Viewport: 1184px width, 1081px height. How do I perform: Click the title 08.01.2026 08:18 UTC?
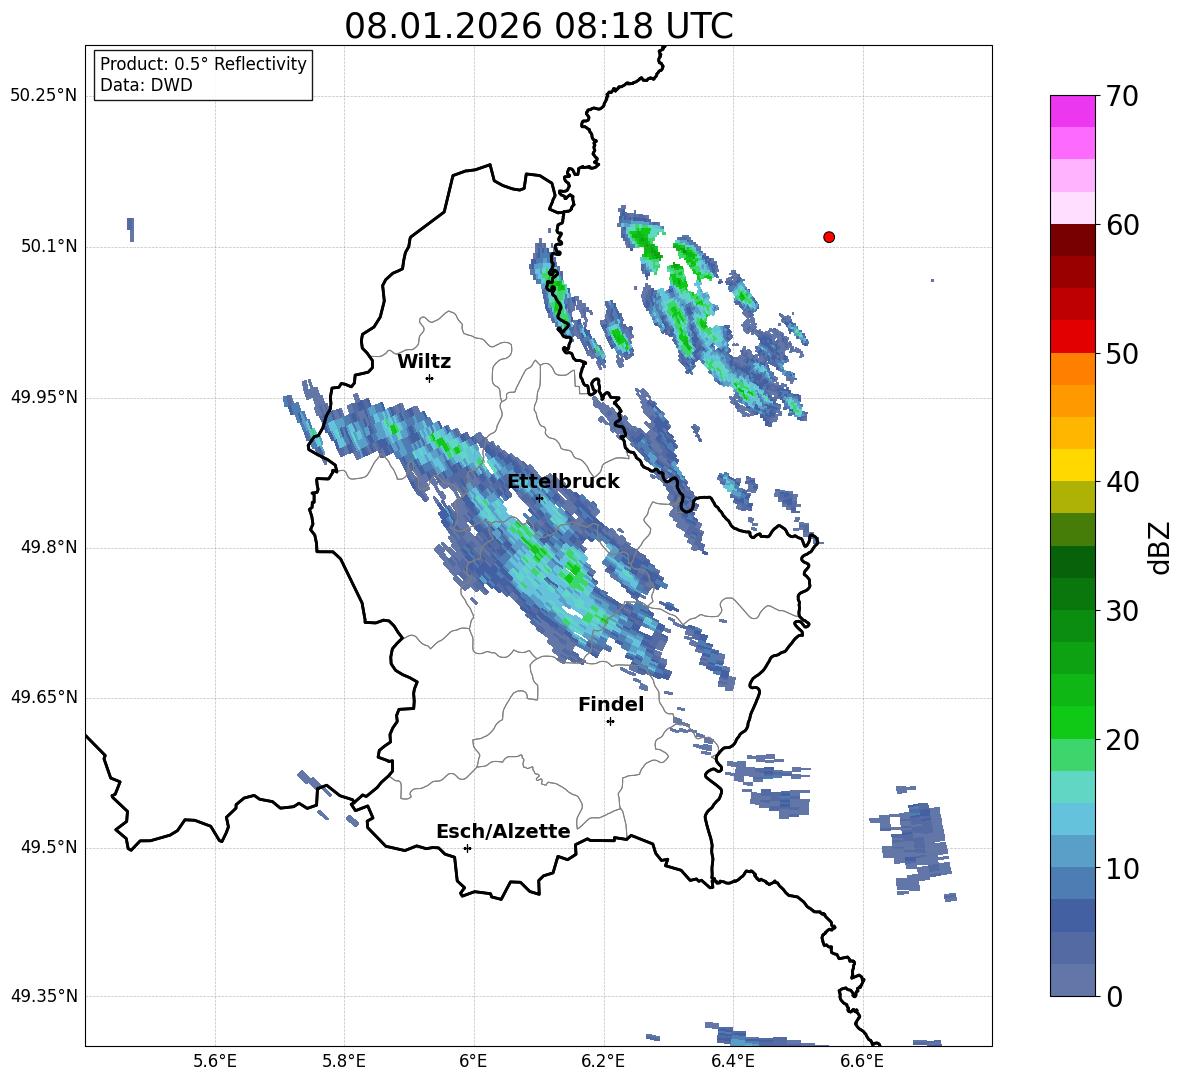point(538,26)
